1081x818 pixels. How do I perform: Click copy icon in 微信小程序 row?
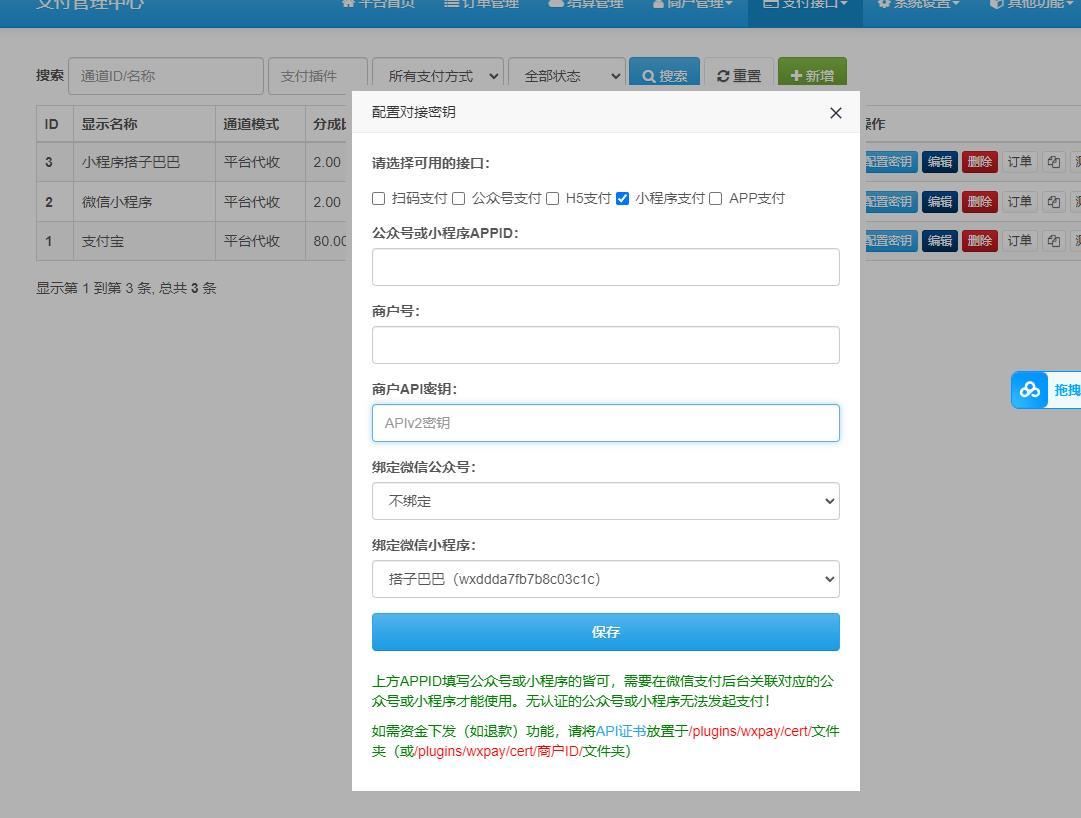pos(1053,201)
